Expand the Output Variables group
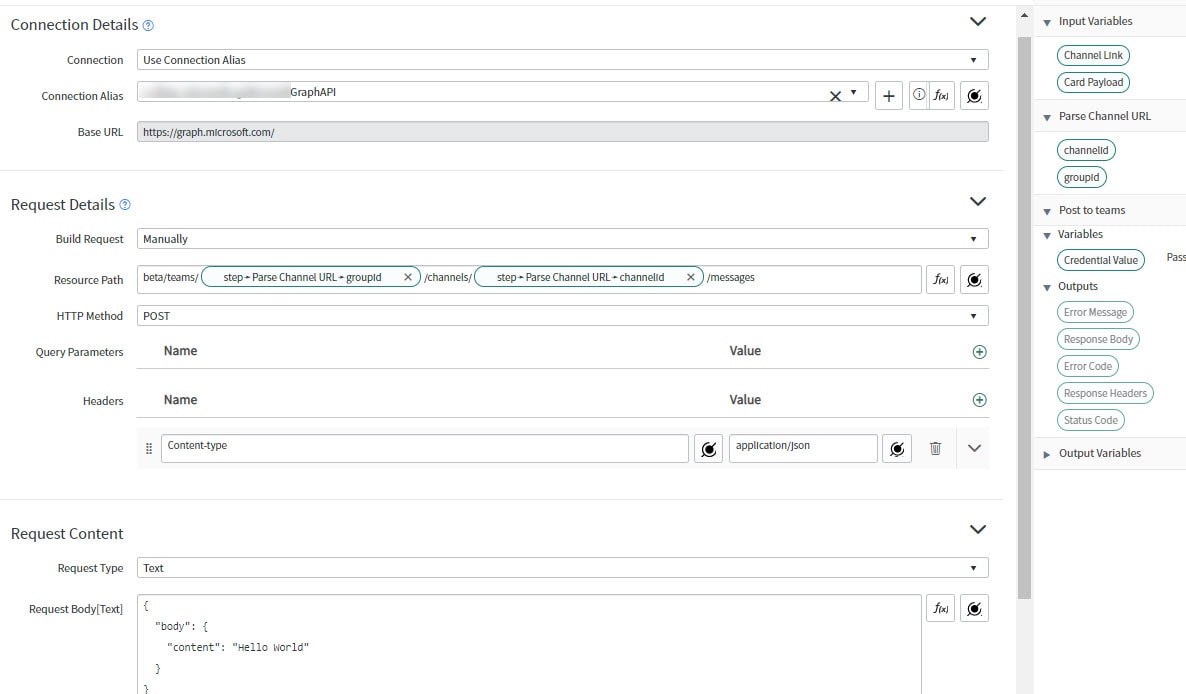Screen dimensions: 1186x694 [x=1046, y=453]
